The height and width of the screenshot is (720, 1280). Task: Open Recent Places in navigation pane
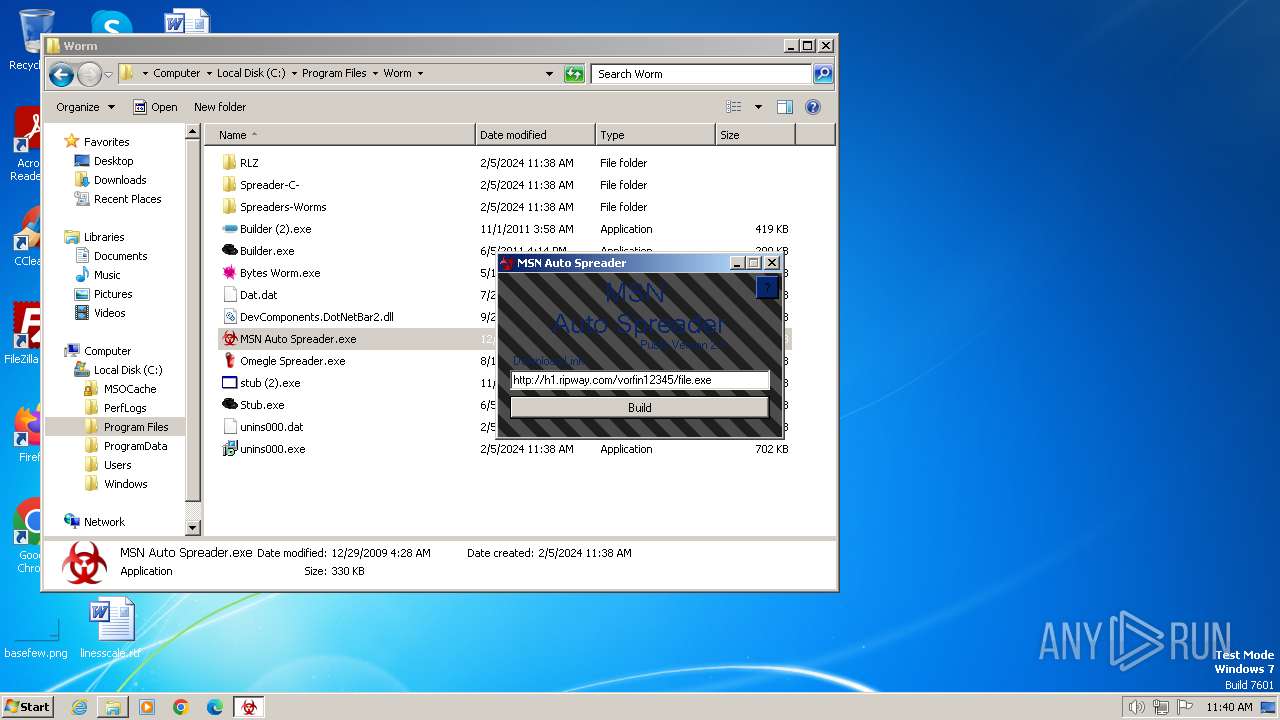point(127,199)
